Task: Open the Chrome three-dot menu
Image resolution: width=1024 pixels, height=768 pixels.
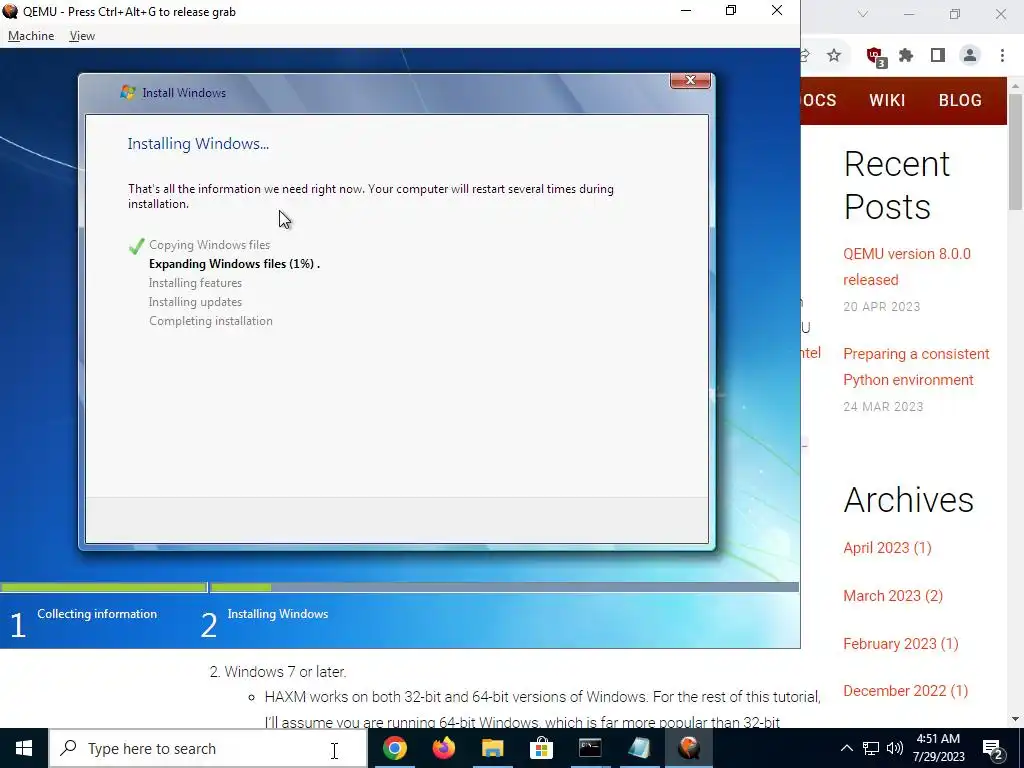Action: pyautogui.click(x=1002, y=56)
